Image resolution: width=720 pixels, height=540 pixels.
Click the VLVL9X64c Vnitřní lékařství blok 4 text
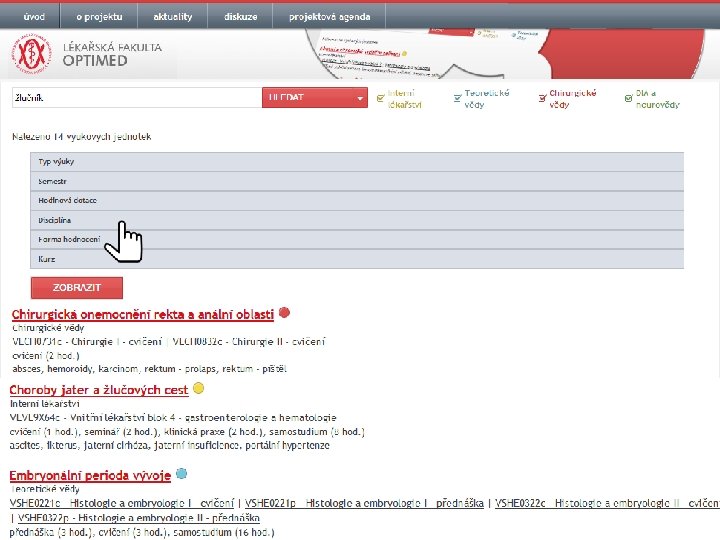coord(173,418)
